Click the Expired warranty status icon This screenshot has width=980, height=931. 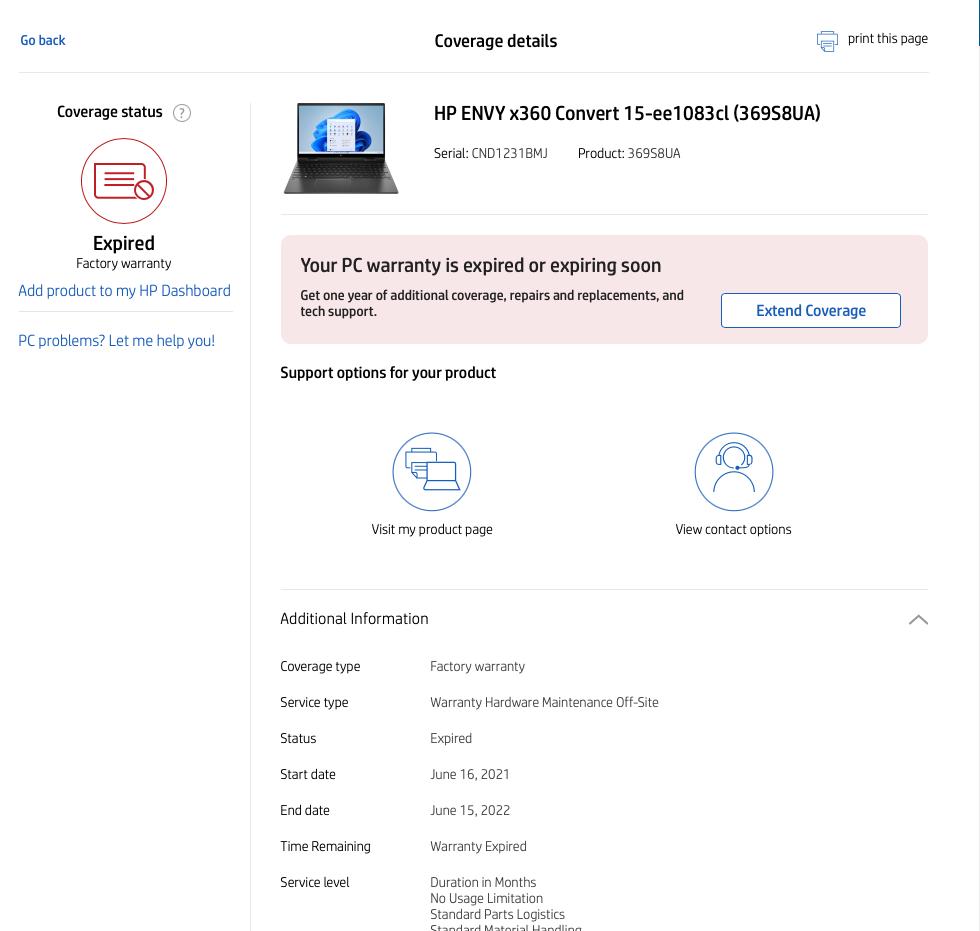tap(124, 181)
